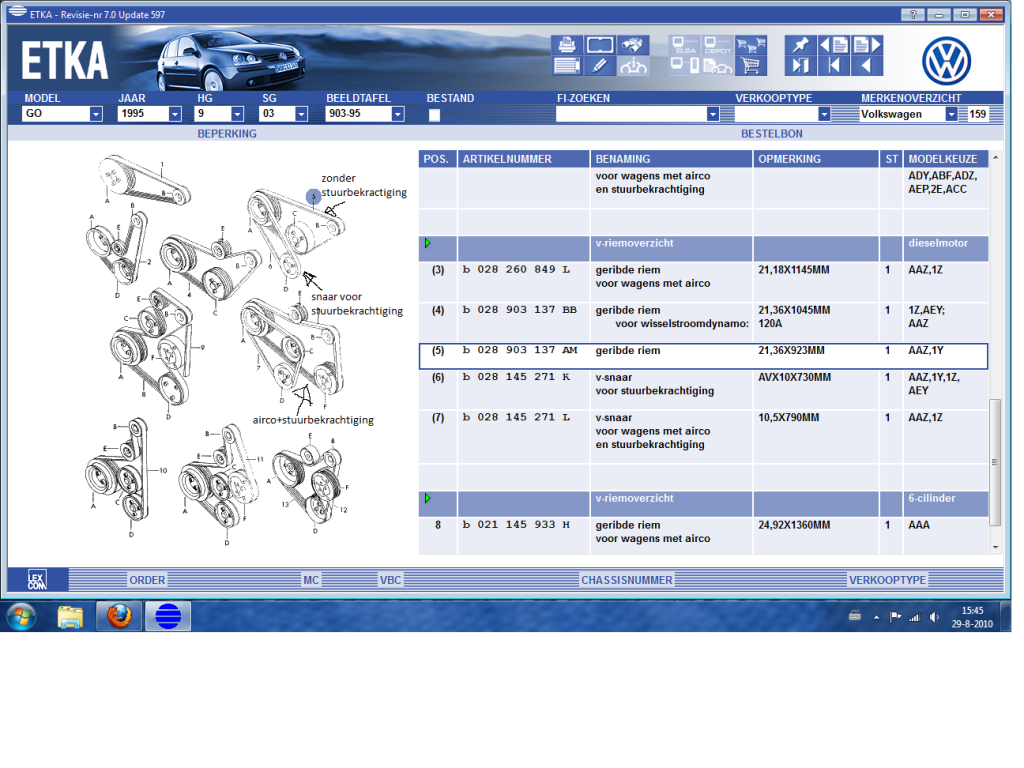Click the list view icon under the printer
The image size is (1024, 768).
[567, 65]
